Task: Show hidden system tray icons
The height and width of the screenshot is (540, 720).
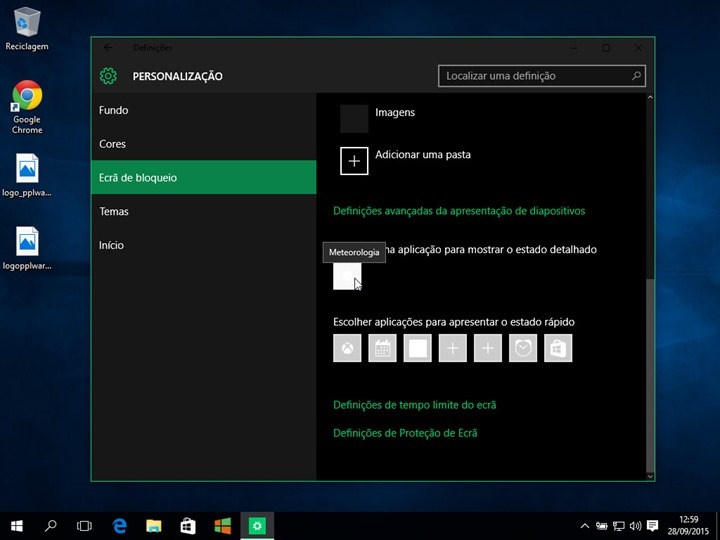Action: pos(585,526)
